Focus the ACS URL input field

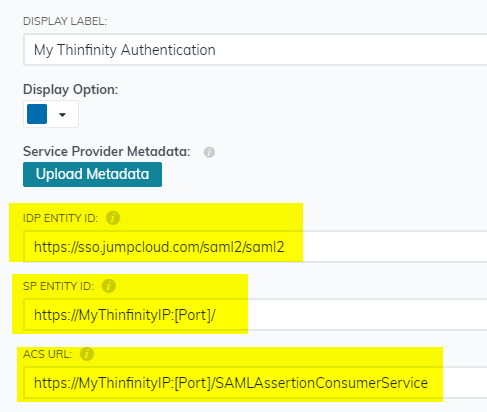255,383
